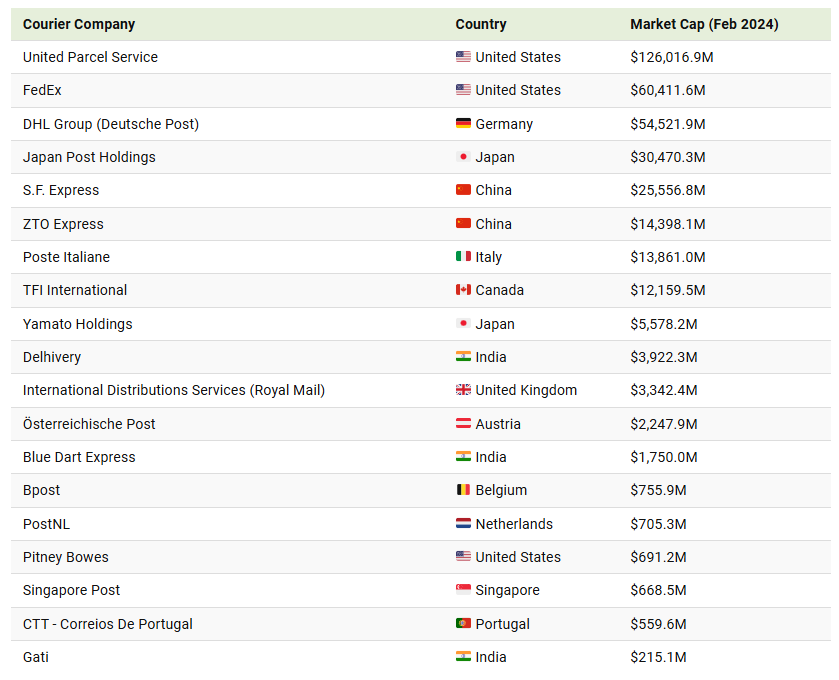The width and height of the screenshot is (839, 680).
Task: Select the Österreichische Post company name
Action: (89, 424)
